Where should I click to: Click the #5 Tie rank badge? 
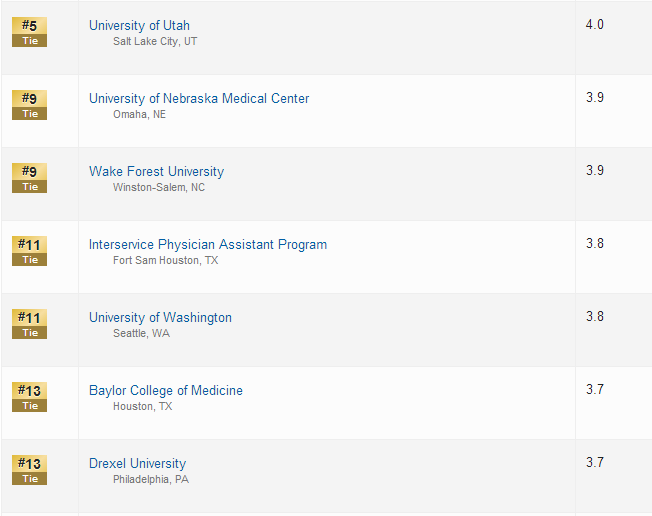click(30, 32)
